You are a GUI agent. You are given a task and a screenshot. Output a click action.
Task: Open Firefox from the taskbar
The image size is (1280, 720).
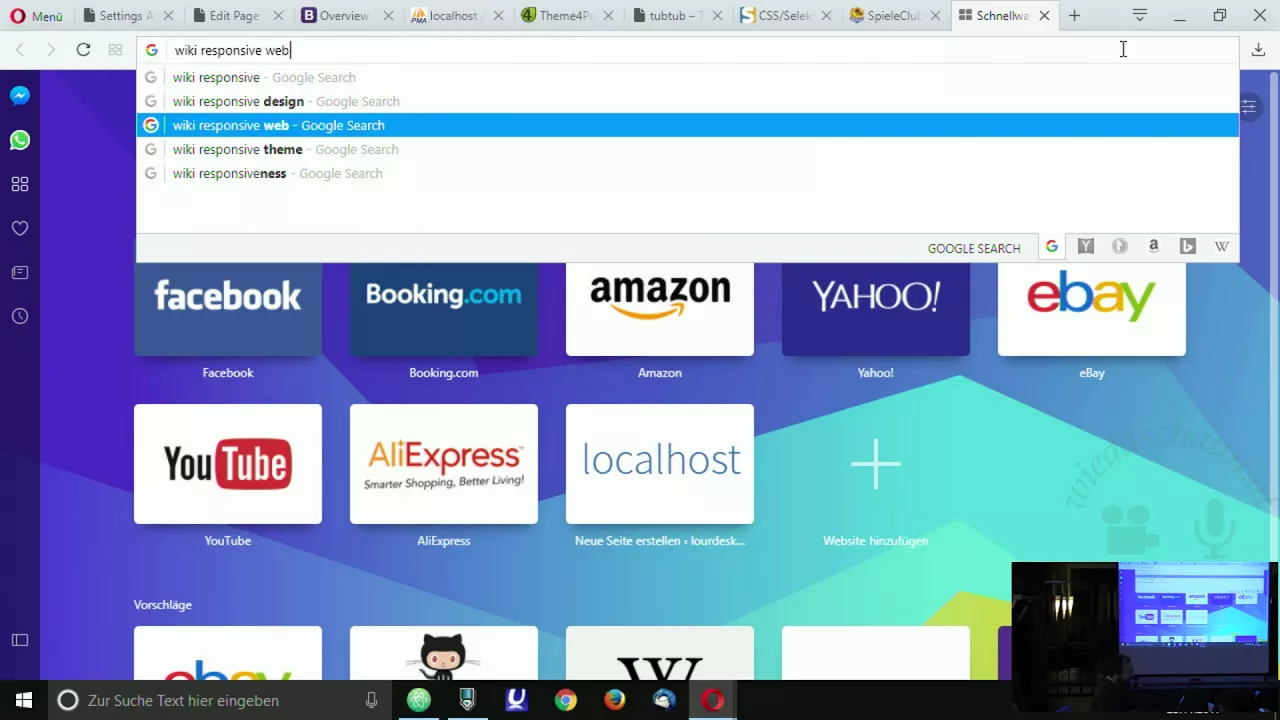[x=615, y=700]
